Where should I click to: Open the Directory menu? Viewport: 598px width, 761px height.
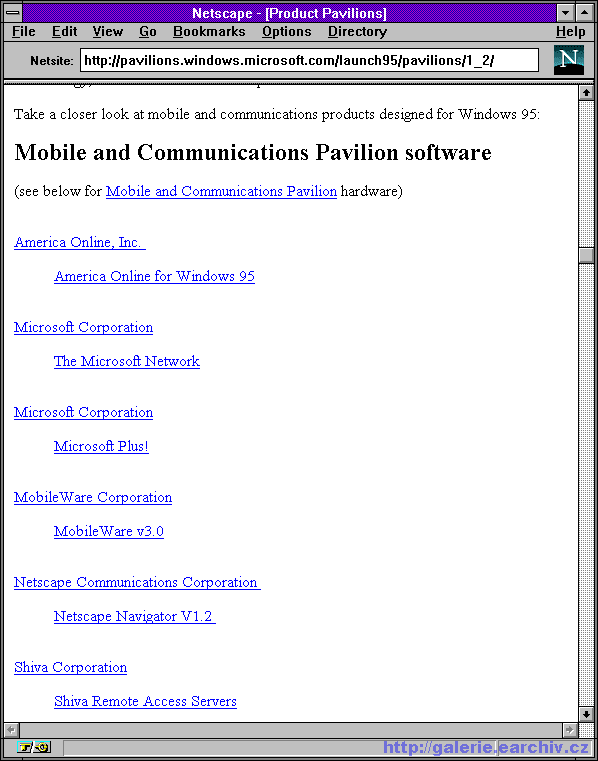click(x=357, y=32)
